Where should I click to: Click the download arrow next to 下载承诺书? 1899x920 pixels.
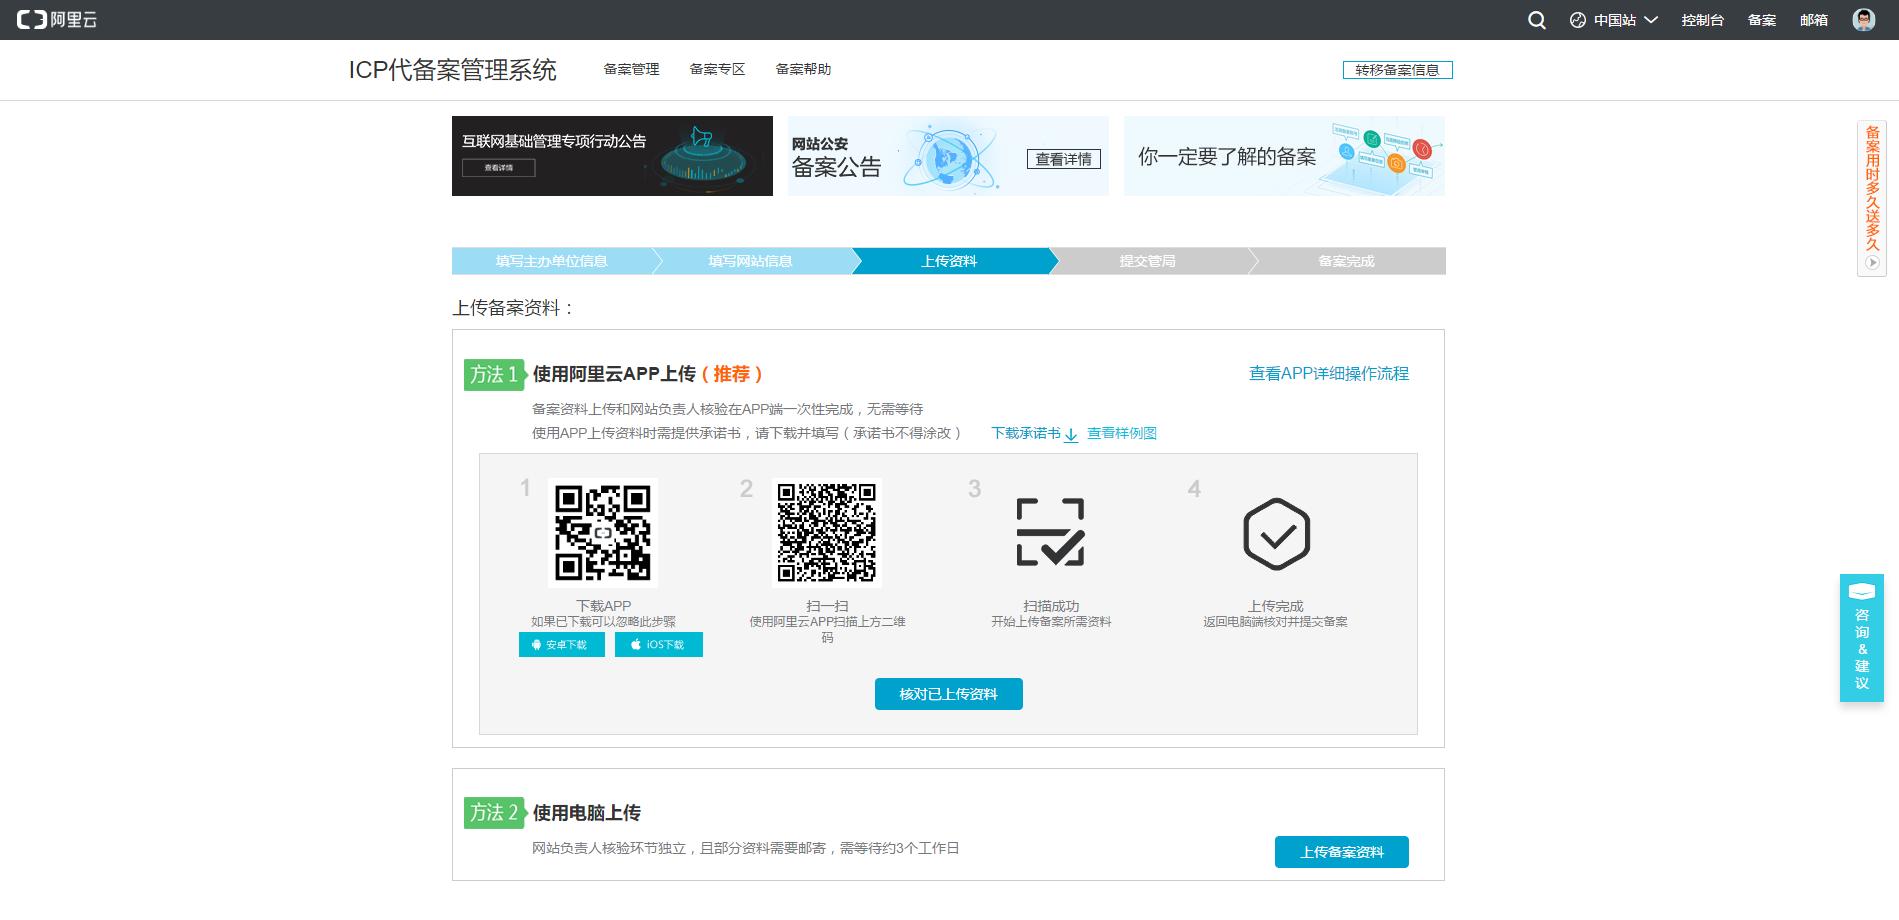pyautogui.click(x=1070, y=436)
